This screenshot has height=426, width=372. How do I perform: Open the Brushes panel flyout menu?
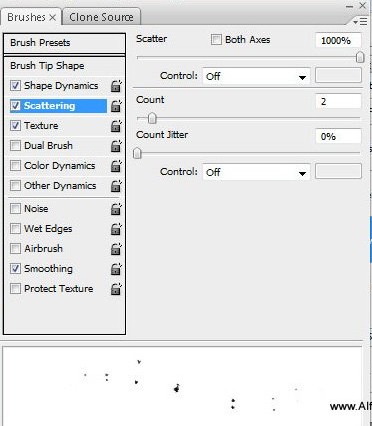pyautogui.click(x=360, y=22)
